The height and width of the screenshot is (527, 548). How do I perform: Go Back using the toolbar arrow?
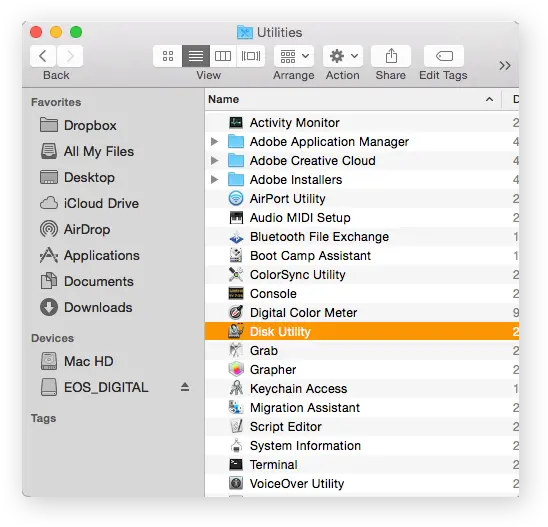(43, 56)
